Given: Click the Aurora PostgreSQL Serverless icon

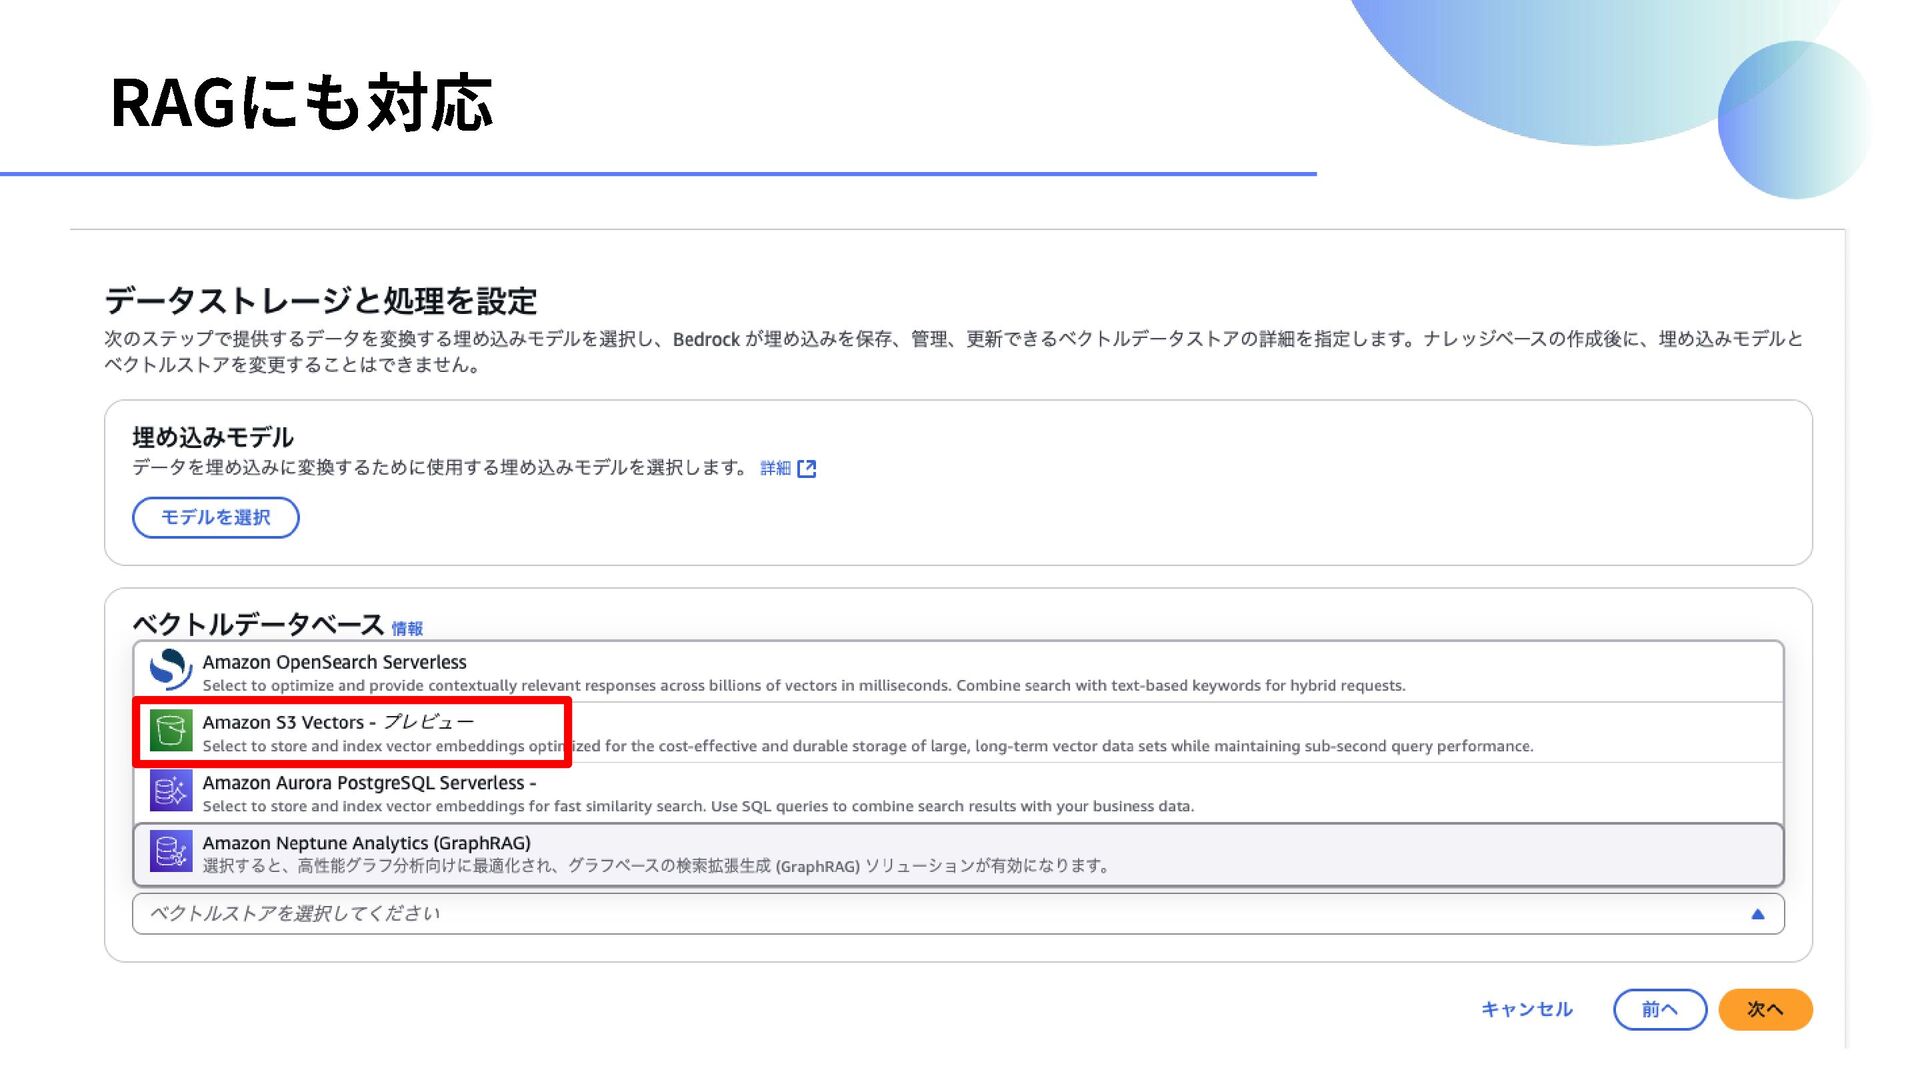Looking at the screenshot, I should (171, 791).
